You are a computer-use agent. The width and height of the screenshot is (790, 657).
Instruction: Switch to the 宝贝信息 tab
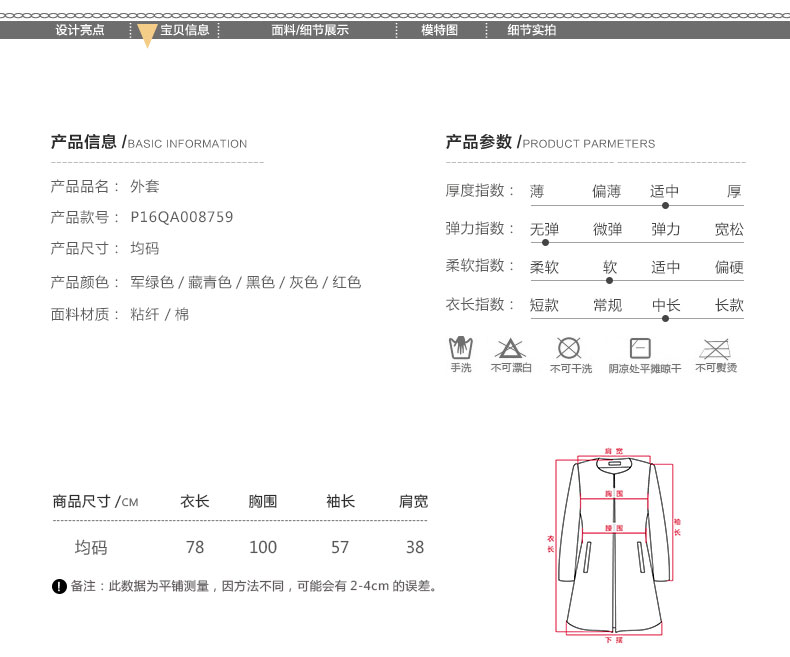tap(185, 30)
